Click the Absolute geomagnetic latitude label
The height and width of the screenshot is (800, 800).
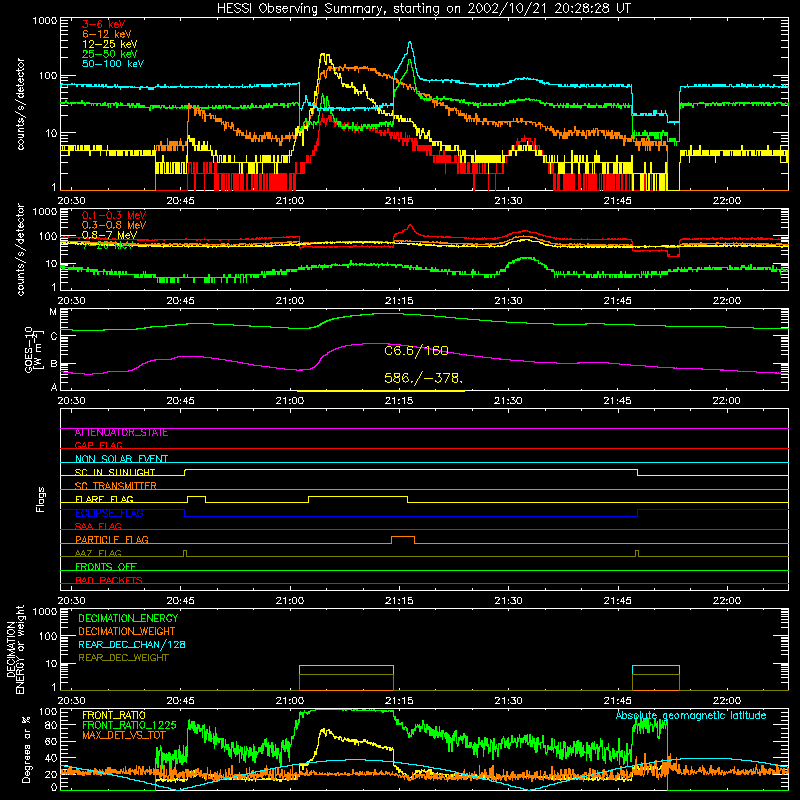coord(691,715)
